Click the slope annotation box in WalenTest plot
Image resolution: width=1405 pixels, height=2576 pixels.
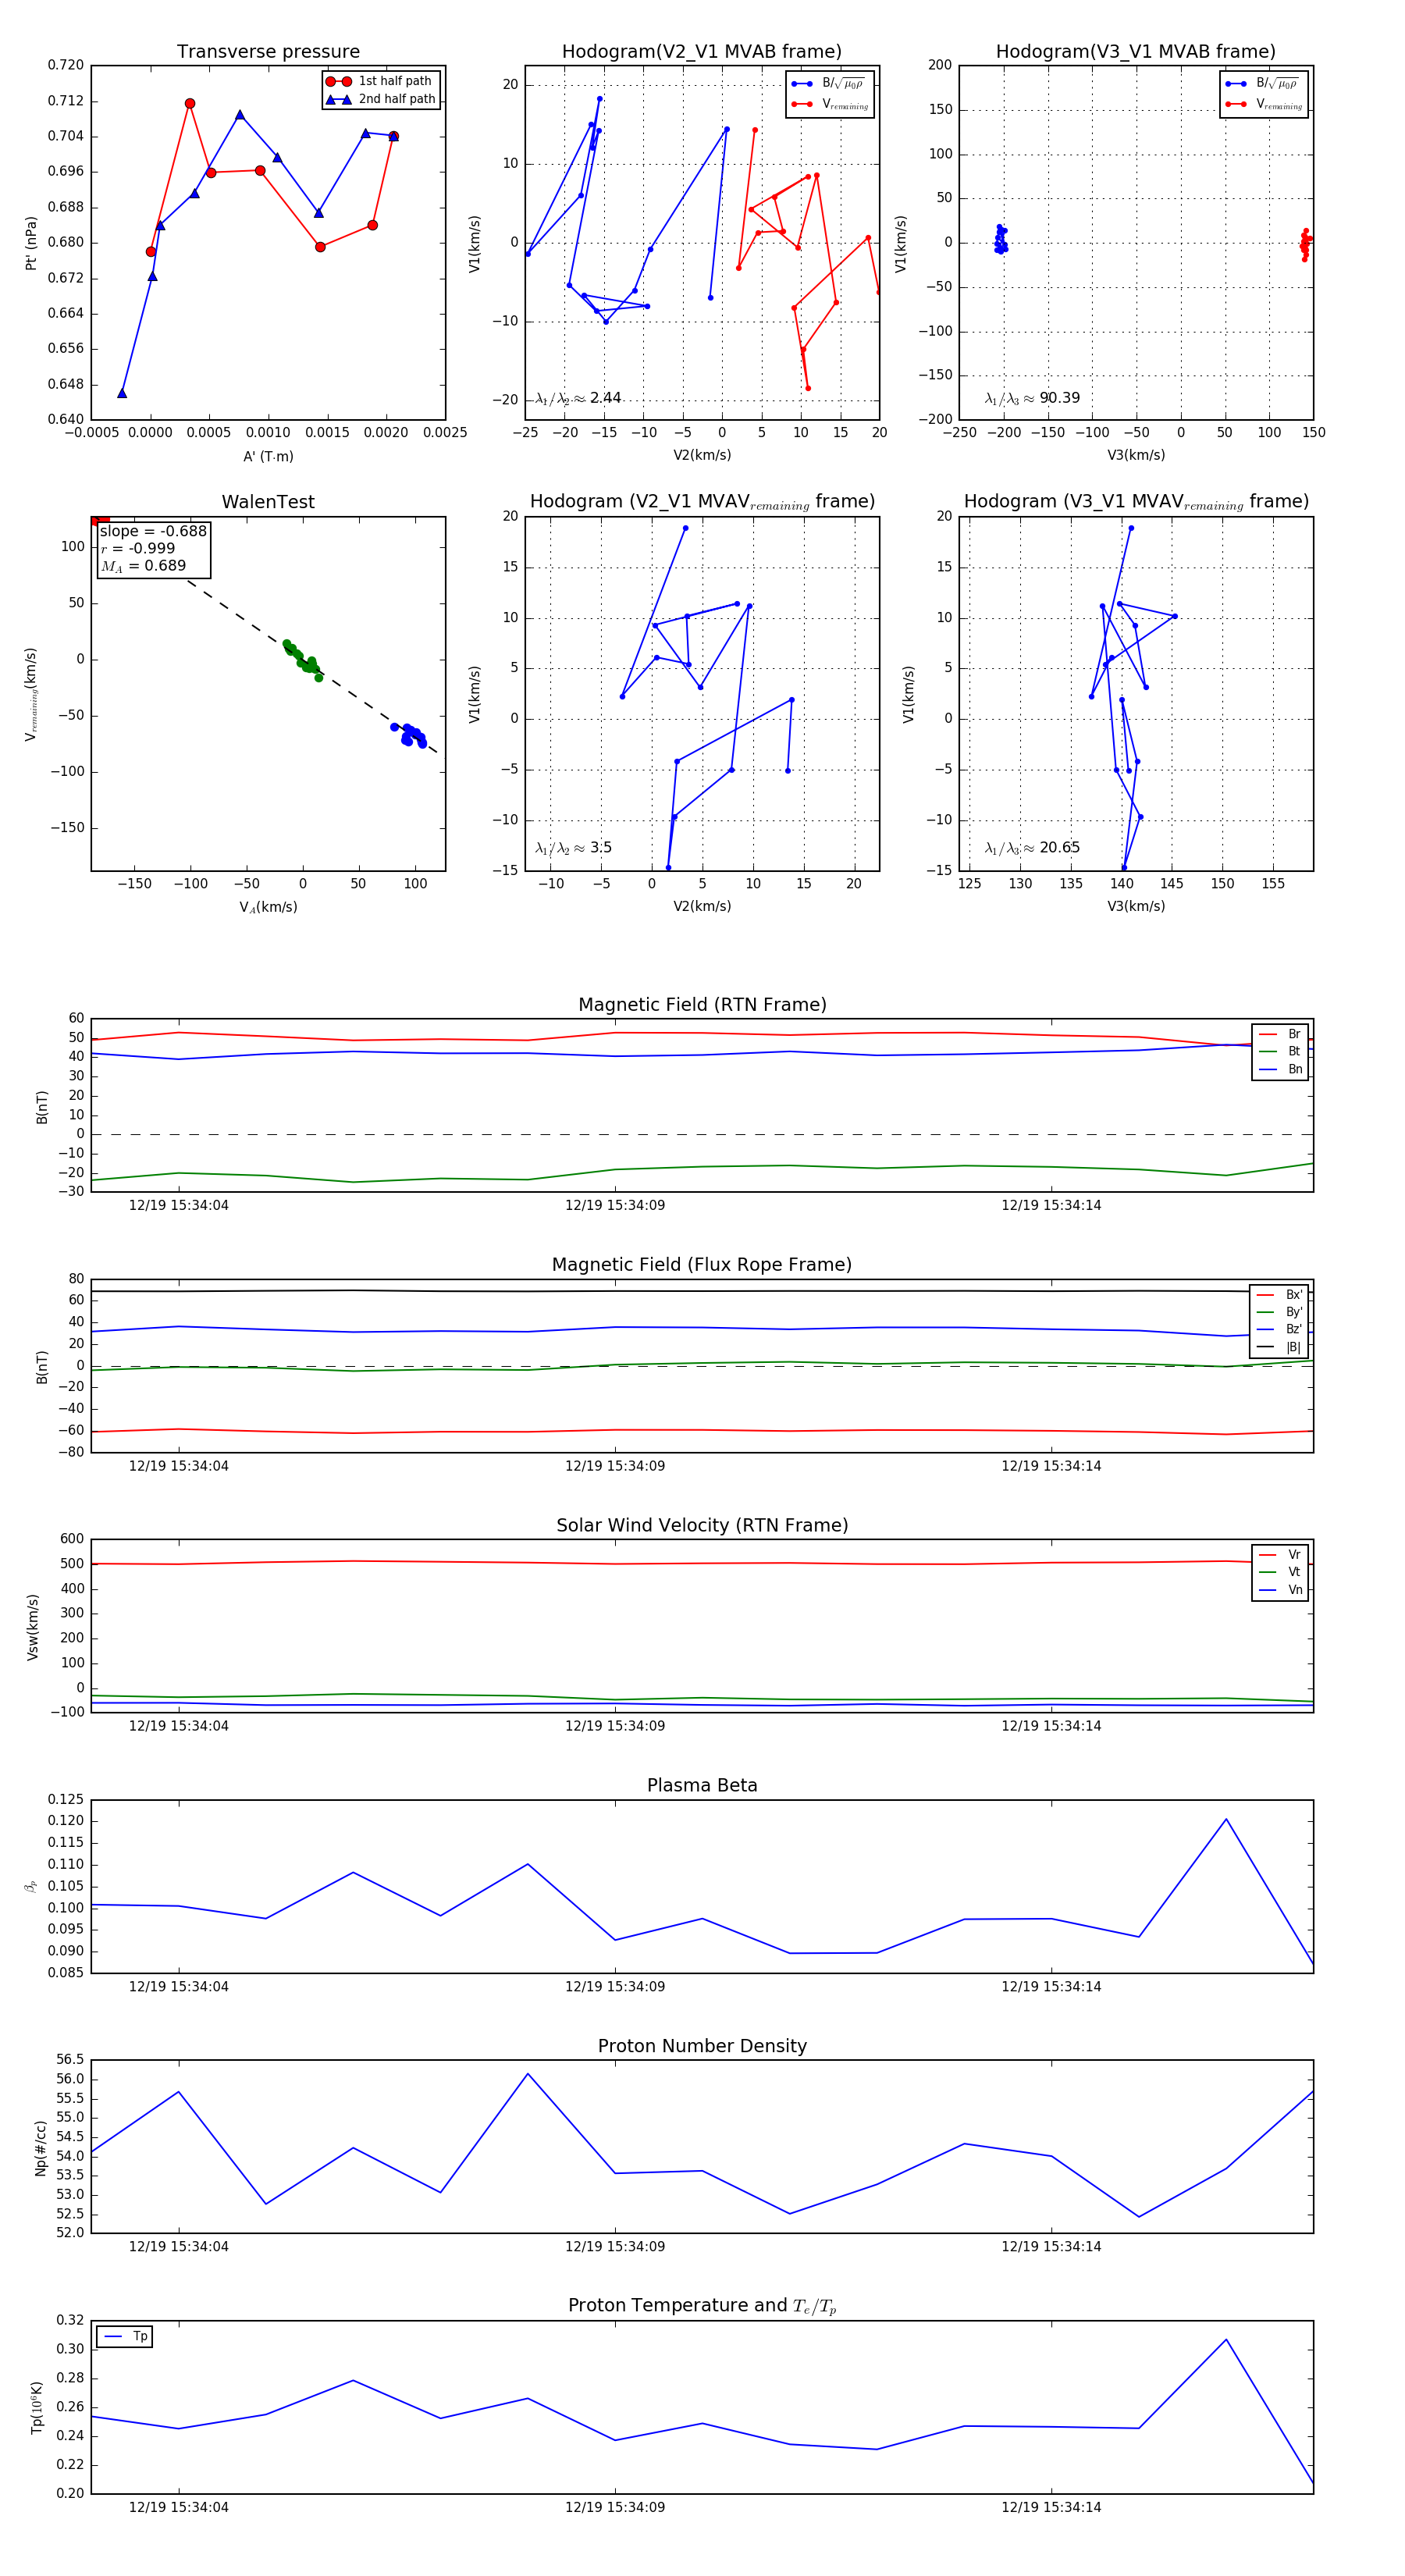click(153, 548)
